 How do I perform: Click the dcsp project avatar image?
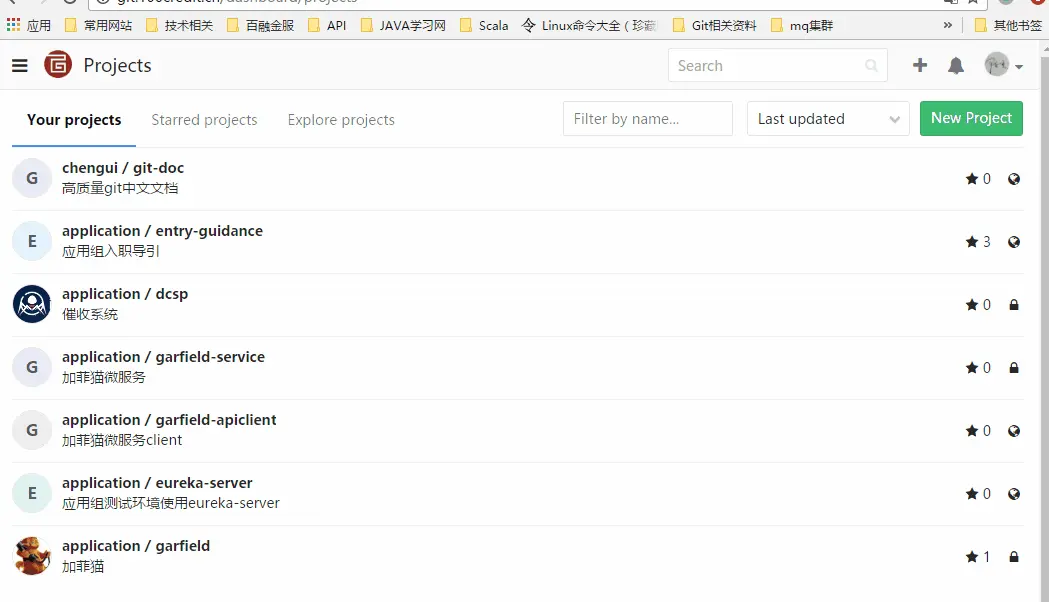[31, 304]
